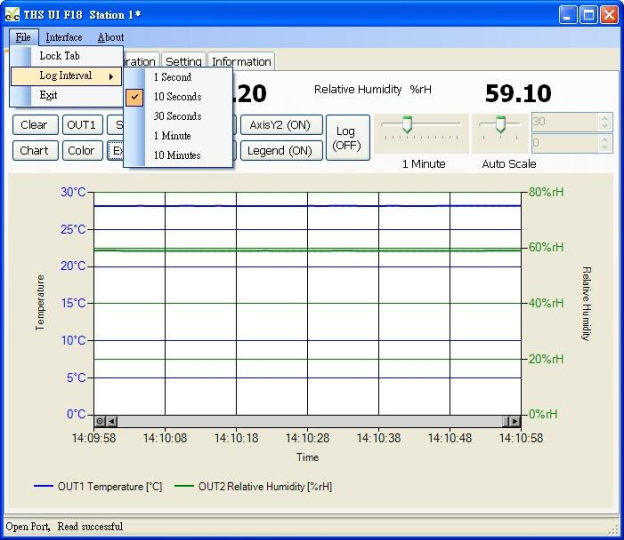Viewport: 624px width, 540px height.
Task: Select the checked 10 Seconds log interval
Action: tap(177, 97)
